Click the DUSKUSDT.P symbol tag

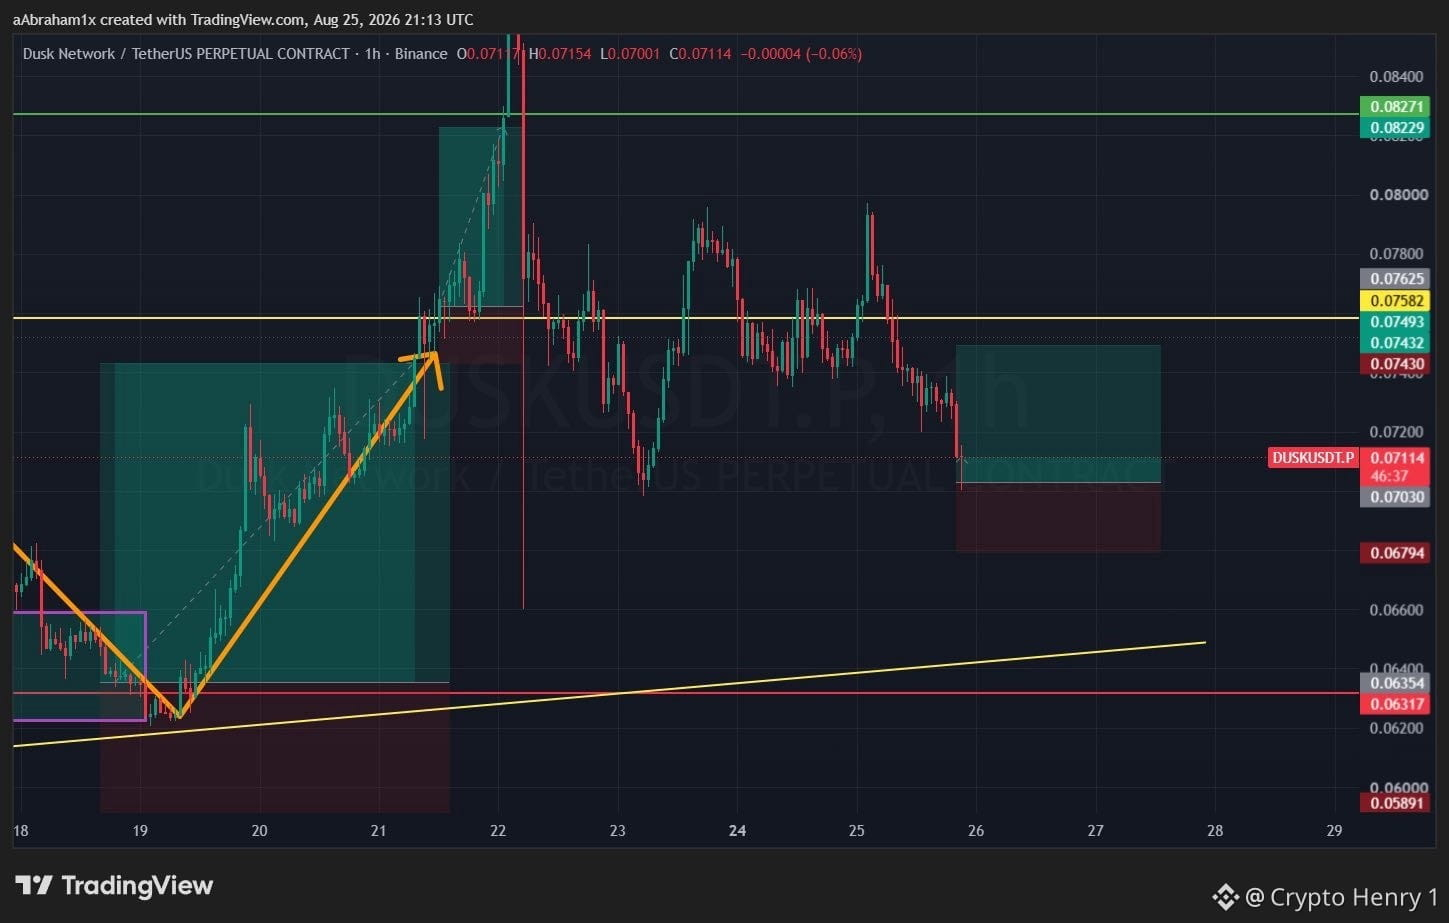click(x=1313, y=458)
